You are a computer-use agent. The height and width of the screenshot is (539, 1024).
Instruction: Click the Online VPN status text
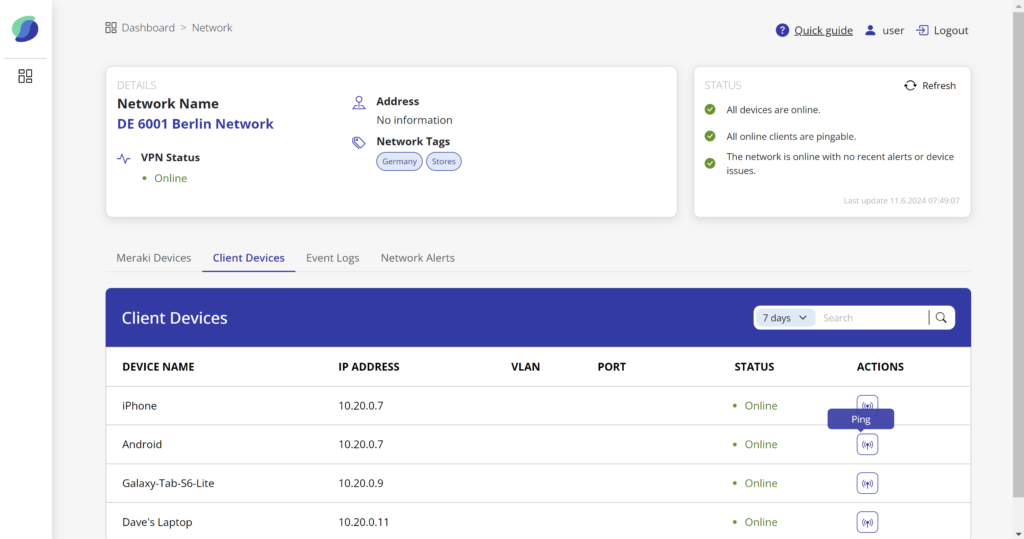pyautogui.click(x=170, y=178)
